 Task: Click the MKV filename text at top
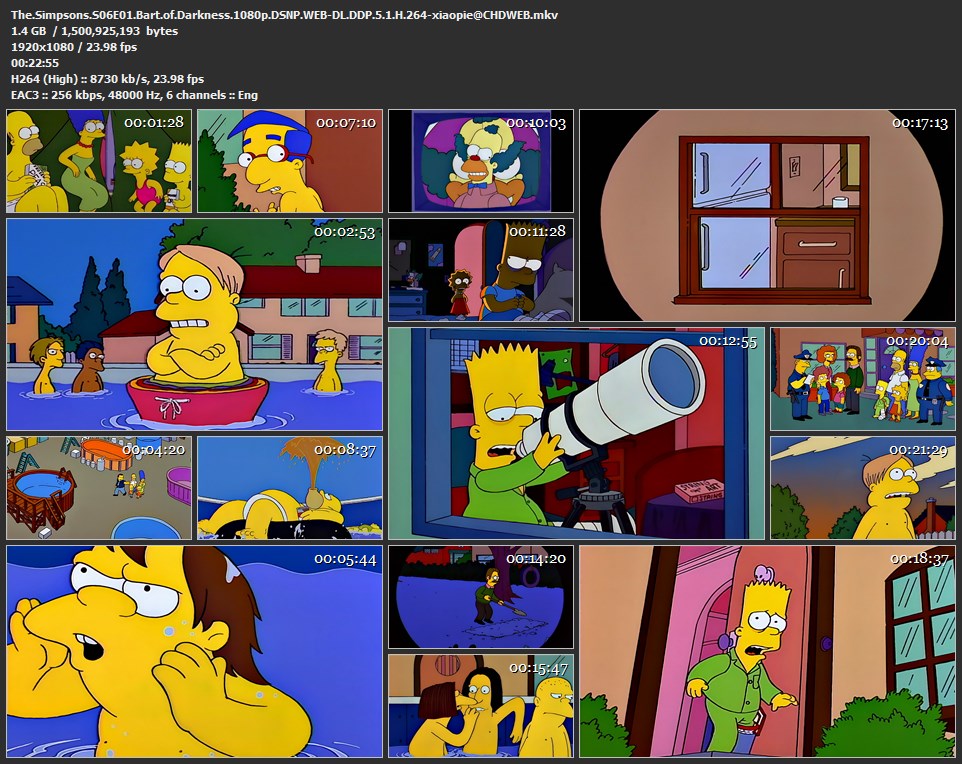(x=285, y=15)
